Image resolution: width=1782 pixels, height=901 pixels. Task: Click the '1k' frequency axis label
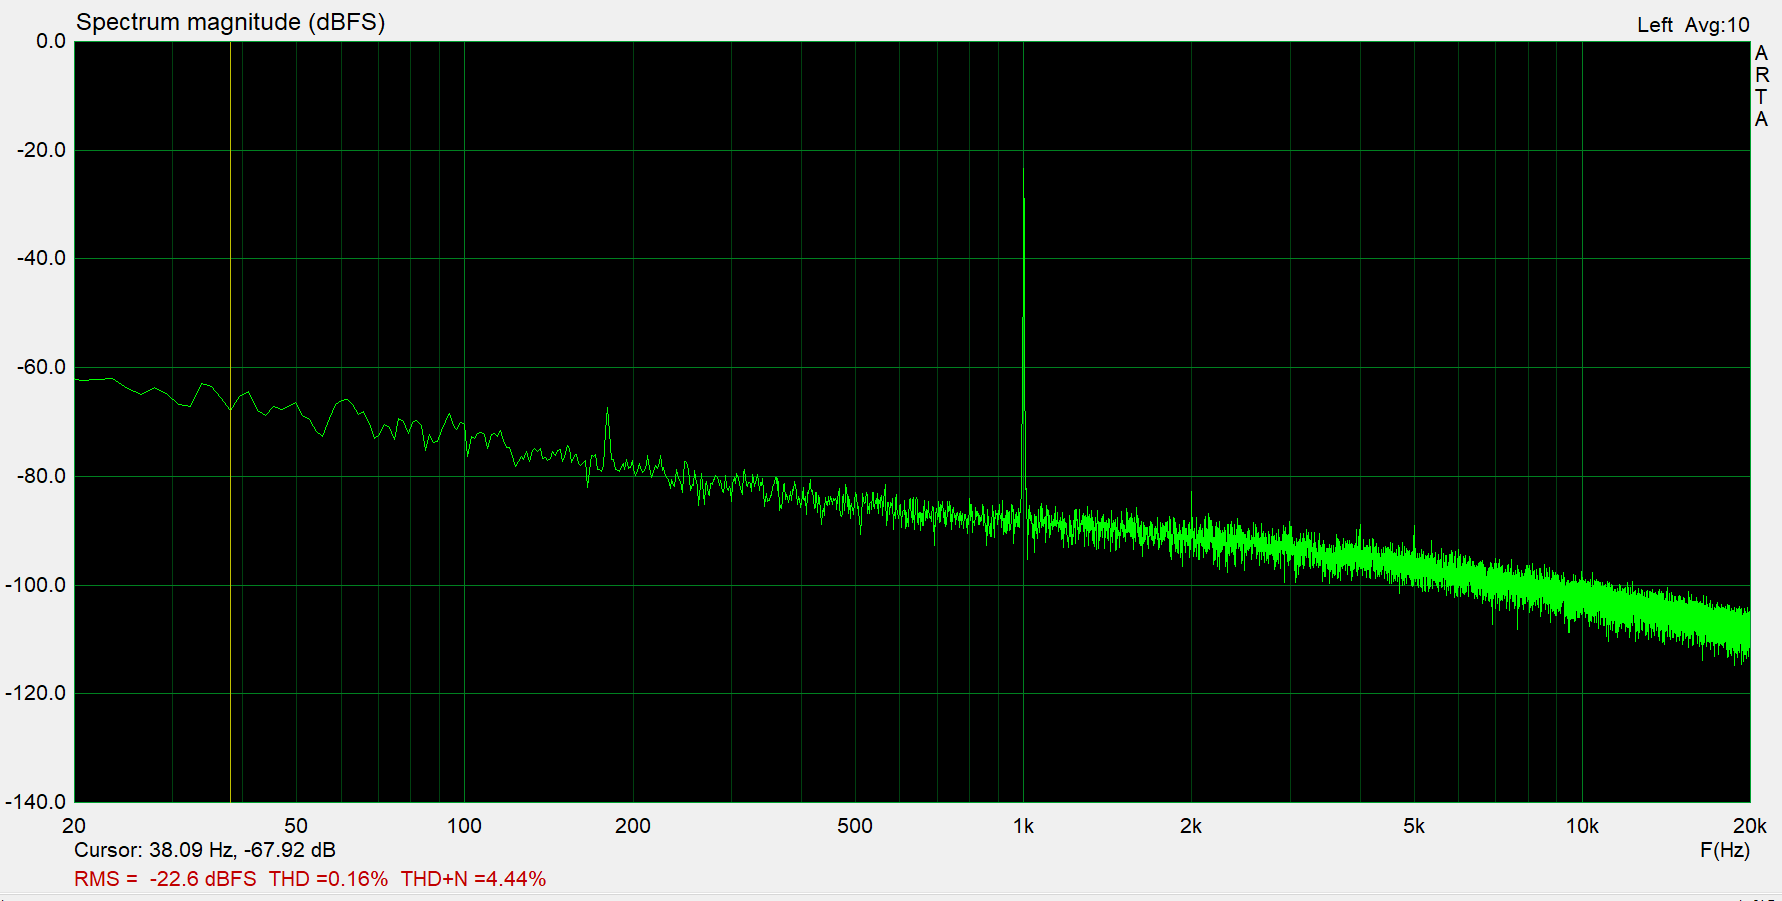point(1023,826)
